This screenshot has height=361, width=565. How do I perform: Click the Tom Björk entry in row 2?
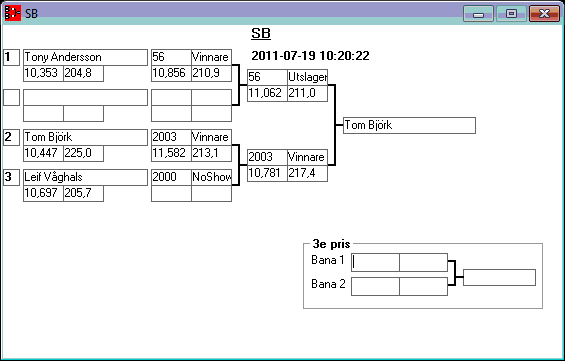coord(85,137)
